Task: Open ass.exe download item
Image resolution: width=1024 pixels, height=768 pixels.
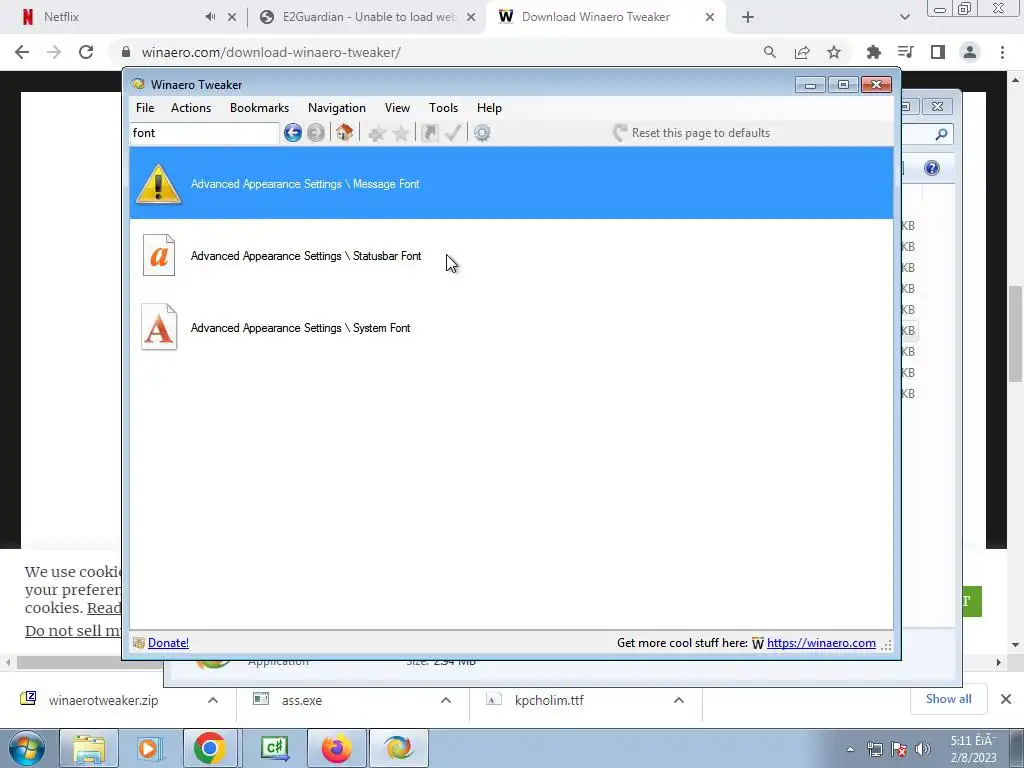Action: click(302, 700)
